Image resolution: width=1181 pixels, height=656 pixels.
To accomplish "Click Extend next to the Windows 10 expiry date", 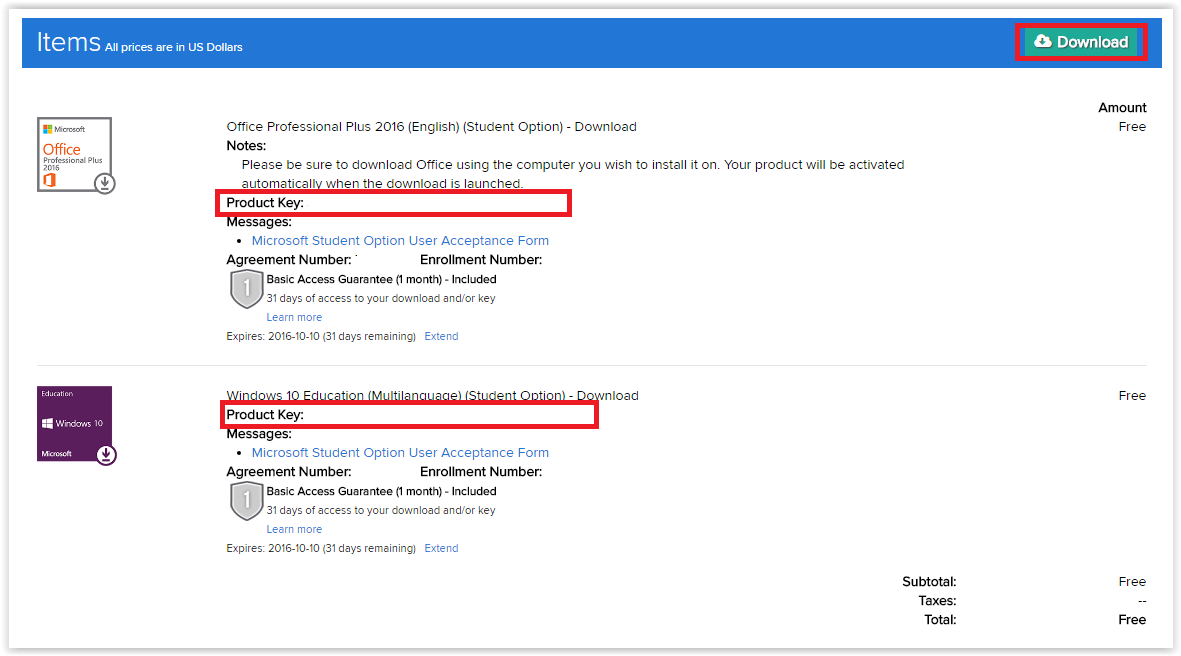I will tap(441, 548).
